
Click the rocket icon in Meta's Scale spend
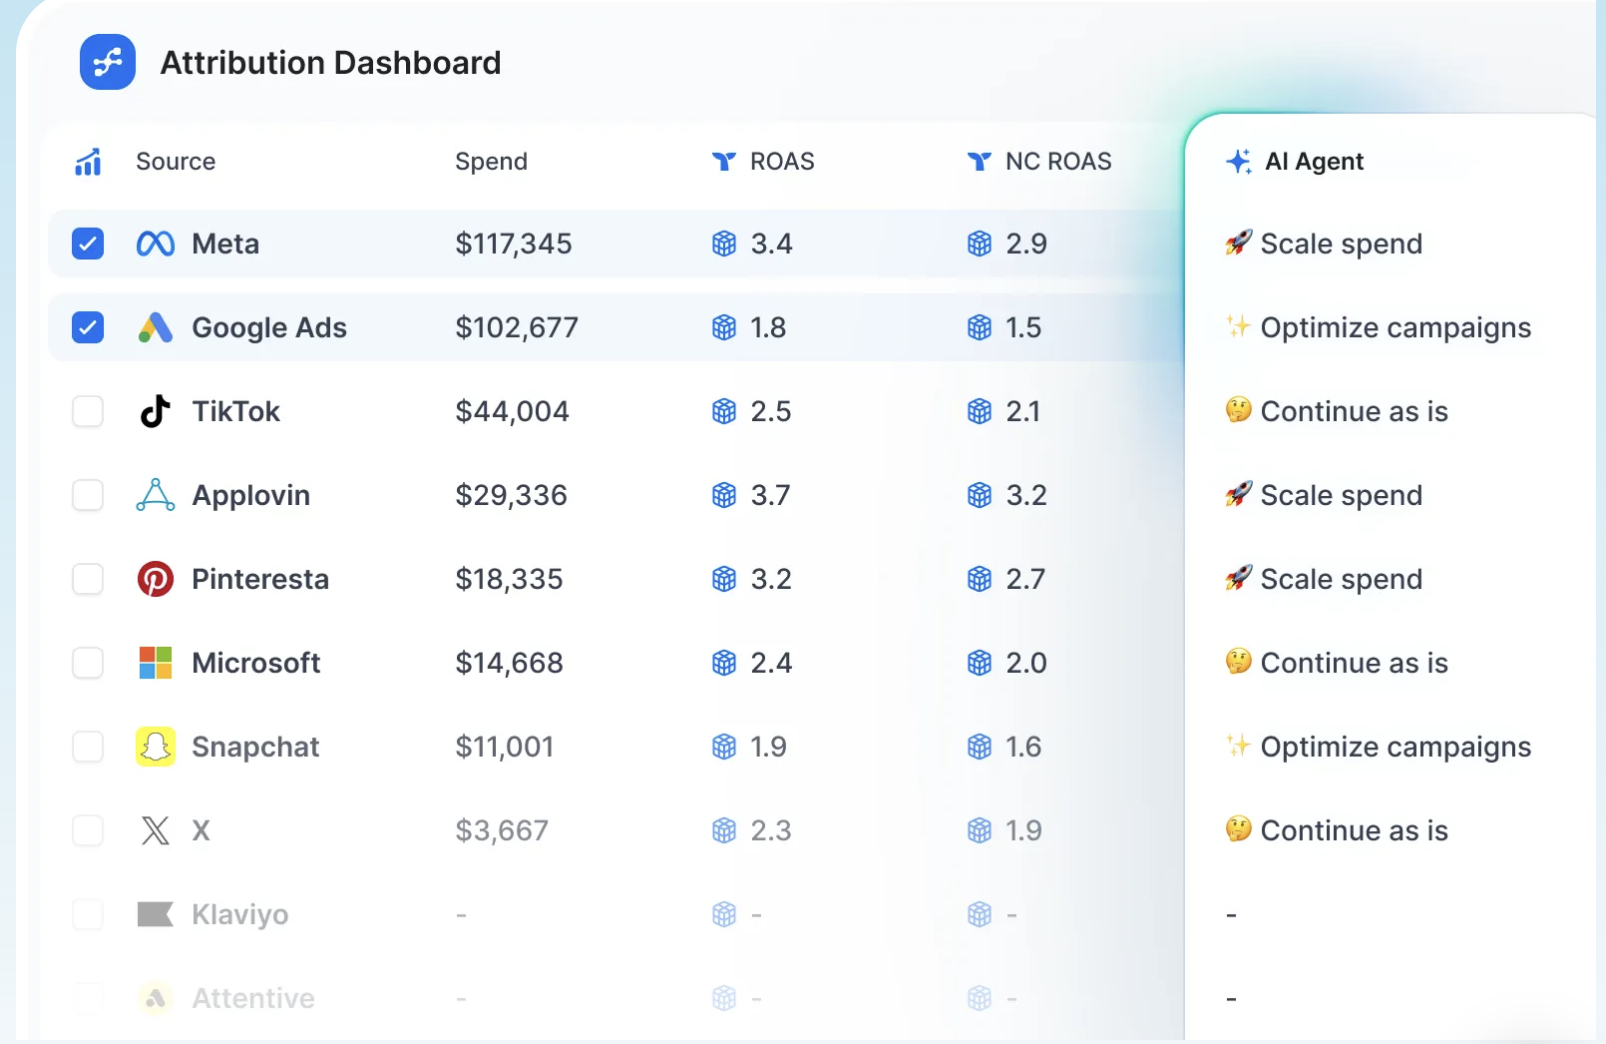click(x=1239, y=243)
